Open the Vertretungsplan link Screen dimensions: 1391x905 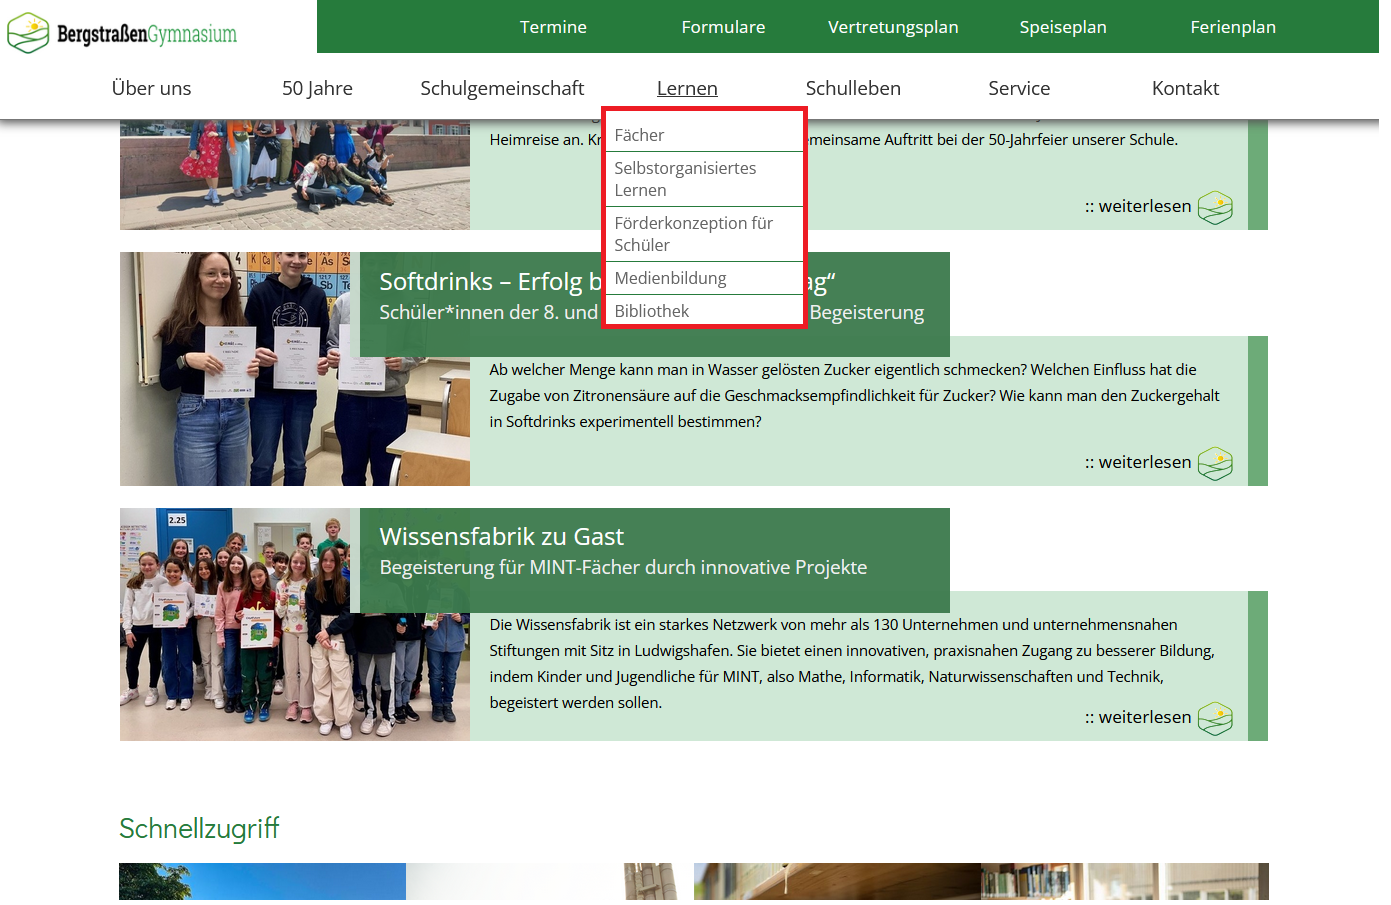coord(892,27)
